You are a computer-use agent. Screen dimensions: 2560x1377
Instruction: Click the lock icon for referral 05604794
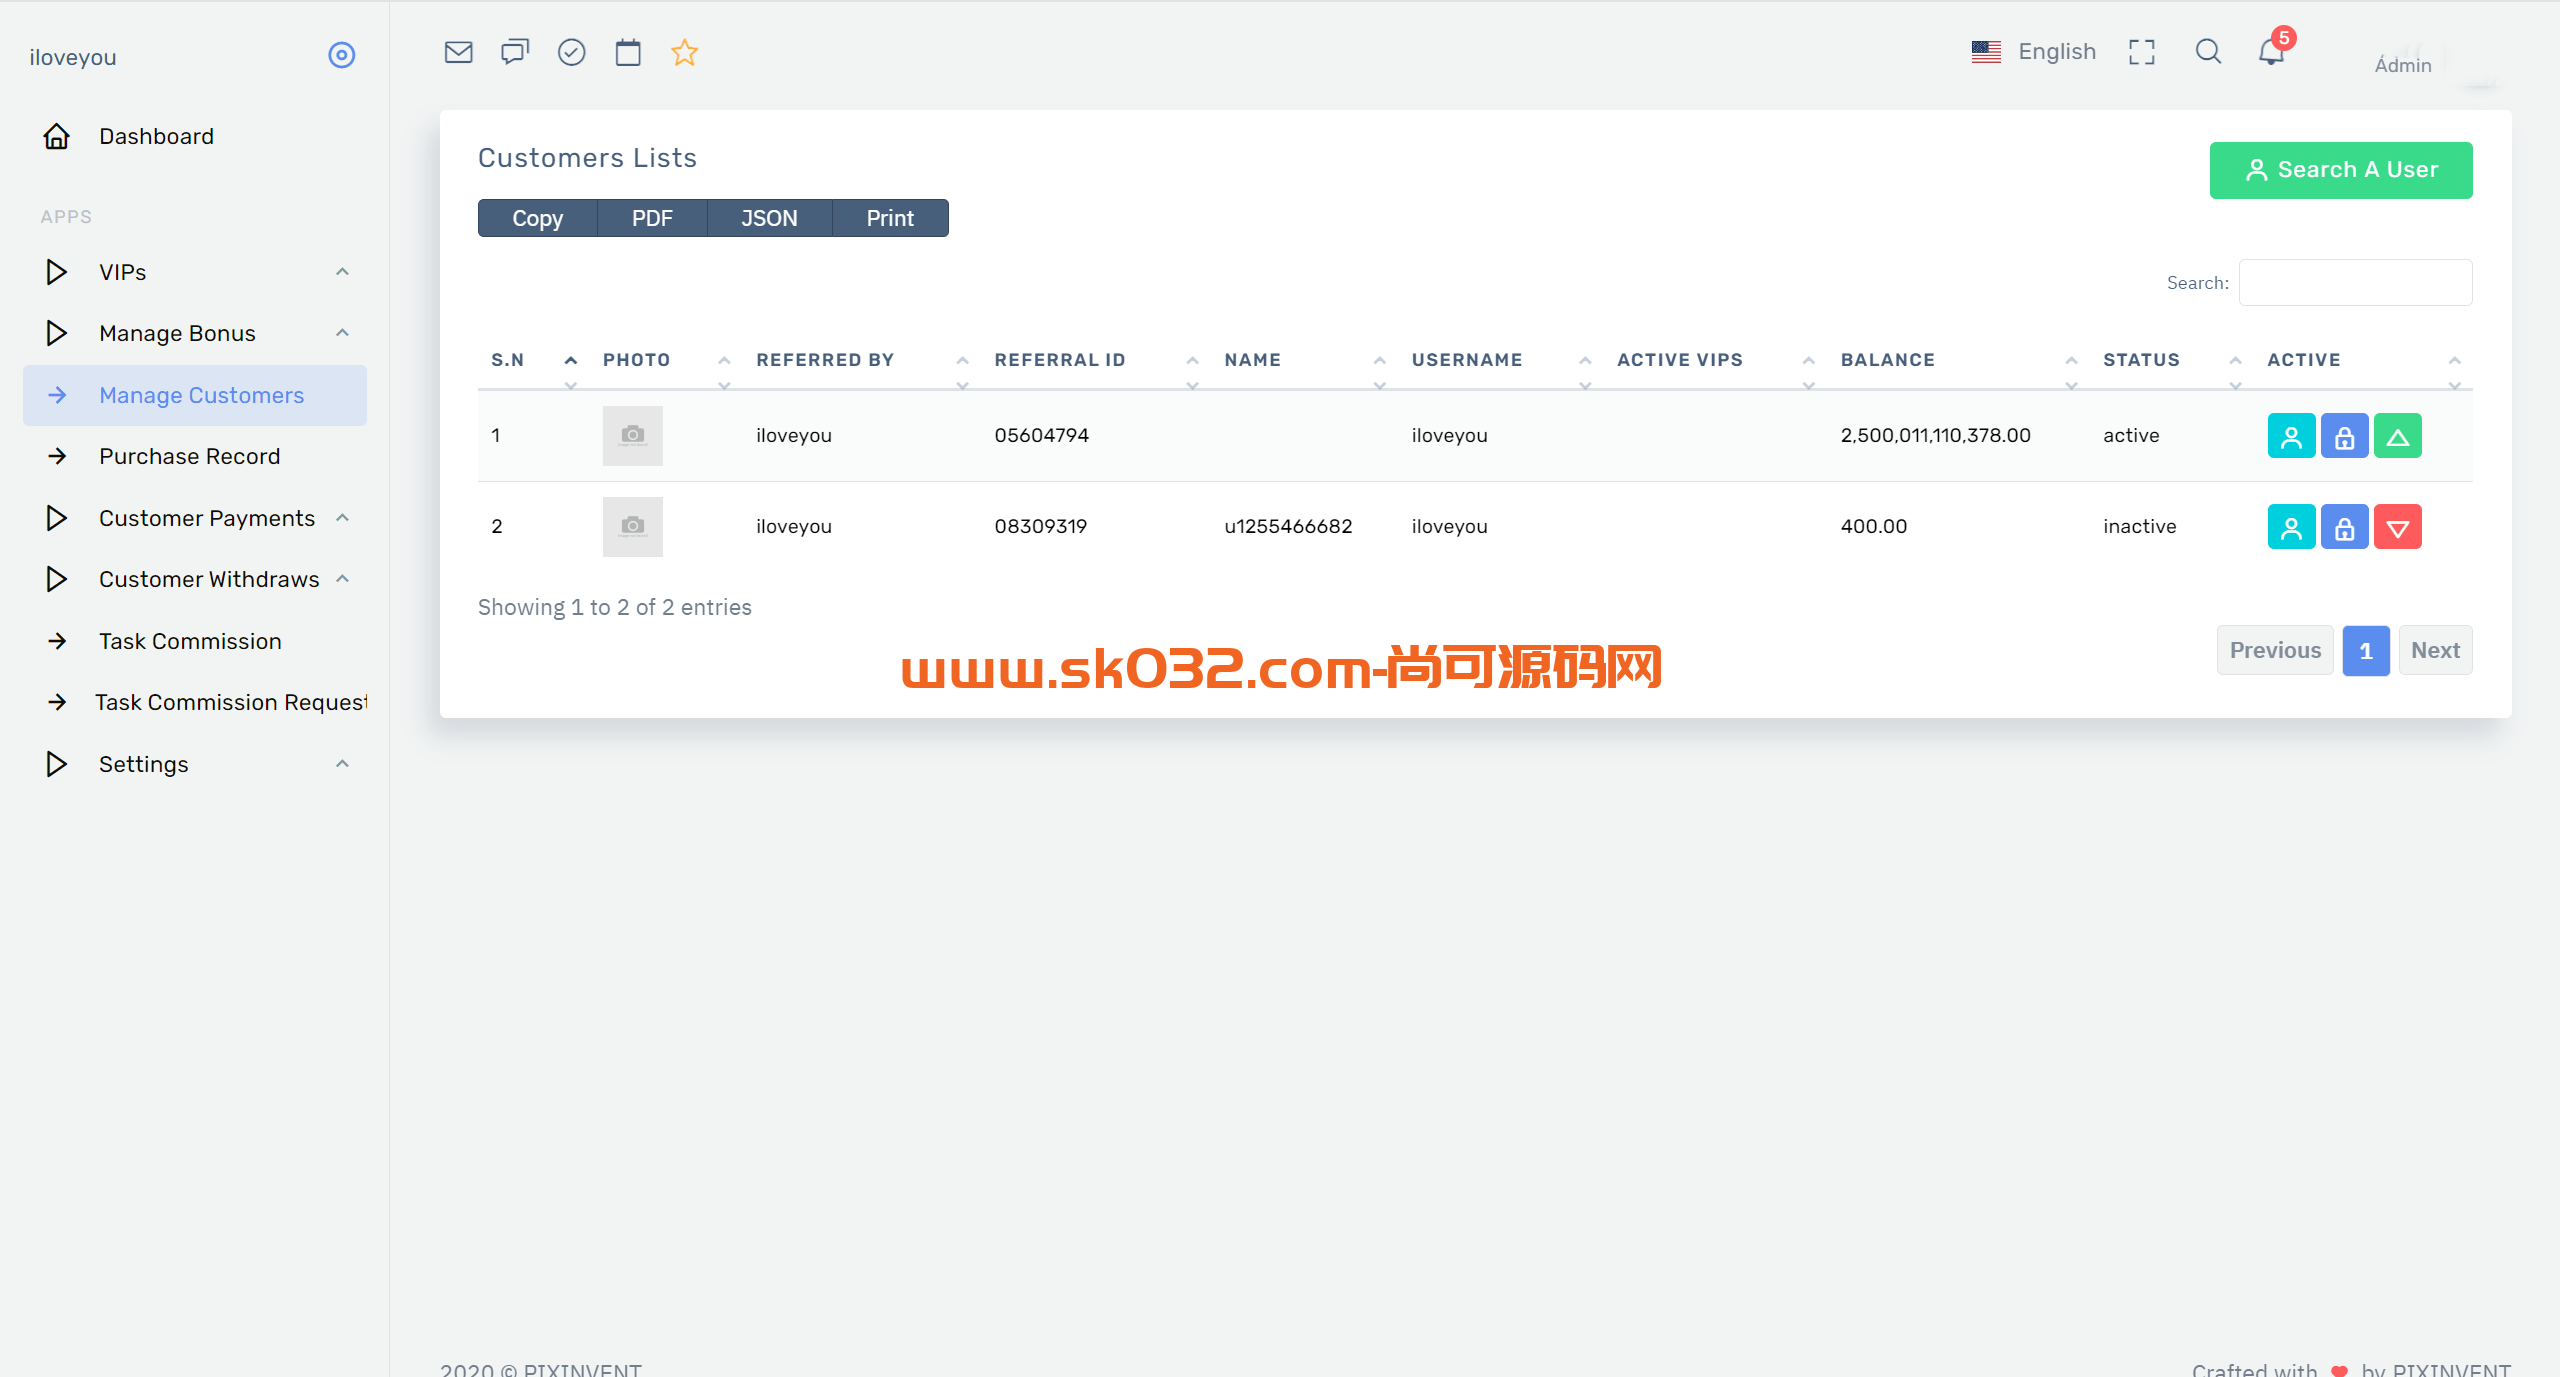point(2344,436)
